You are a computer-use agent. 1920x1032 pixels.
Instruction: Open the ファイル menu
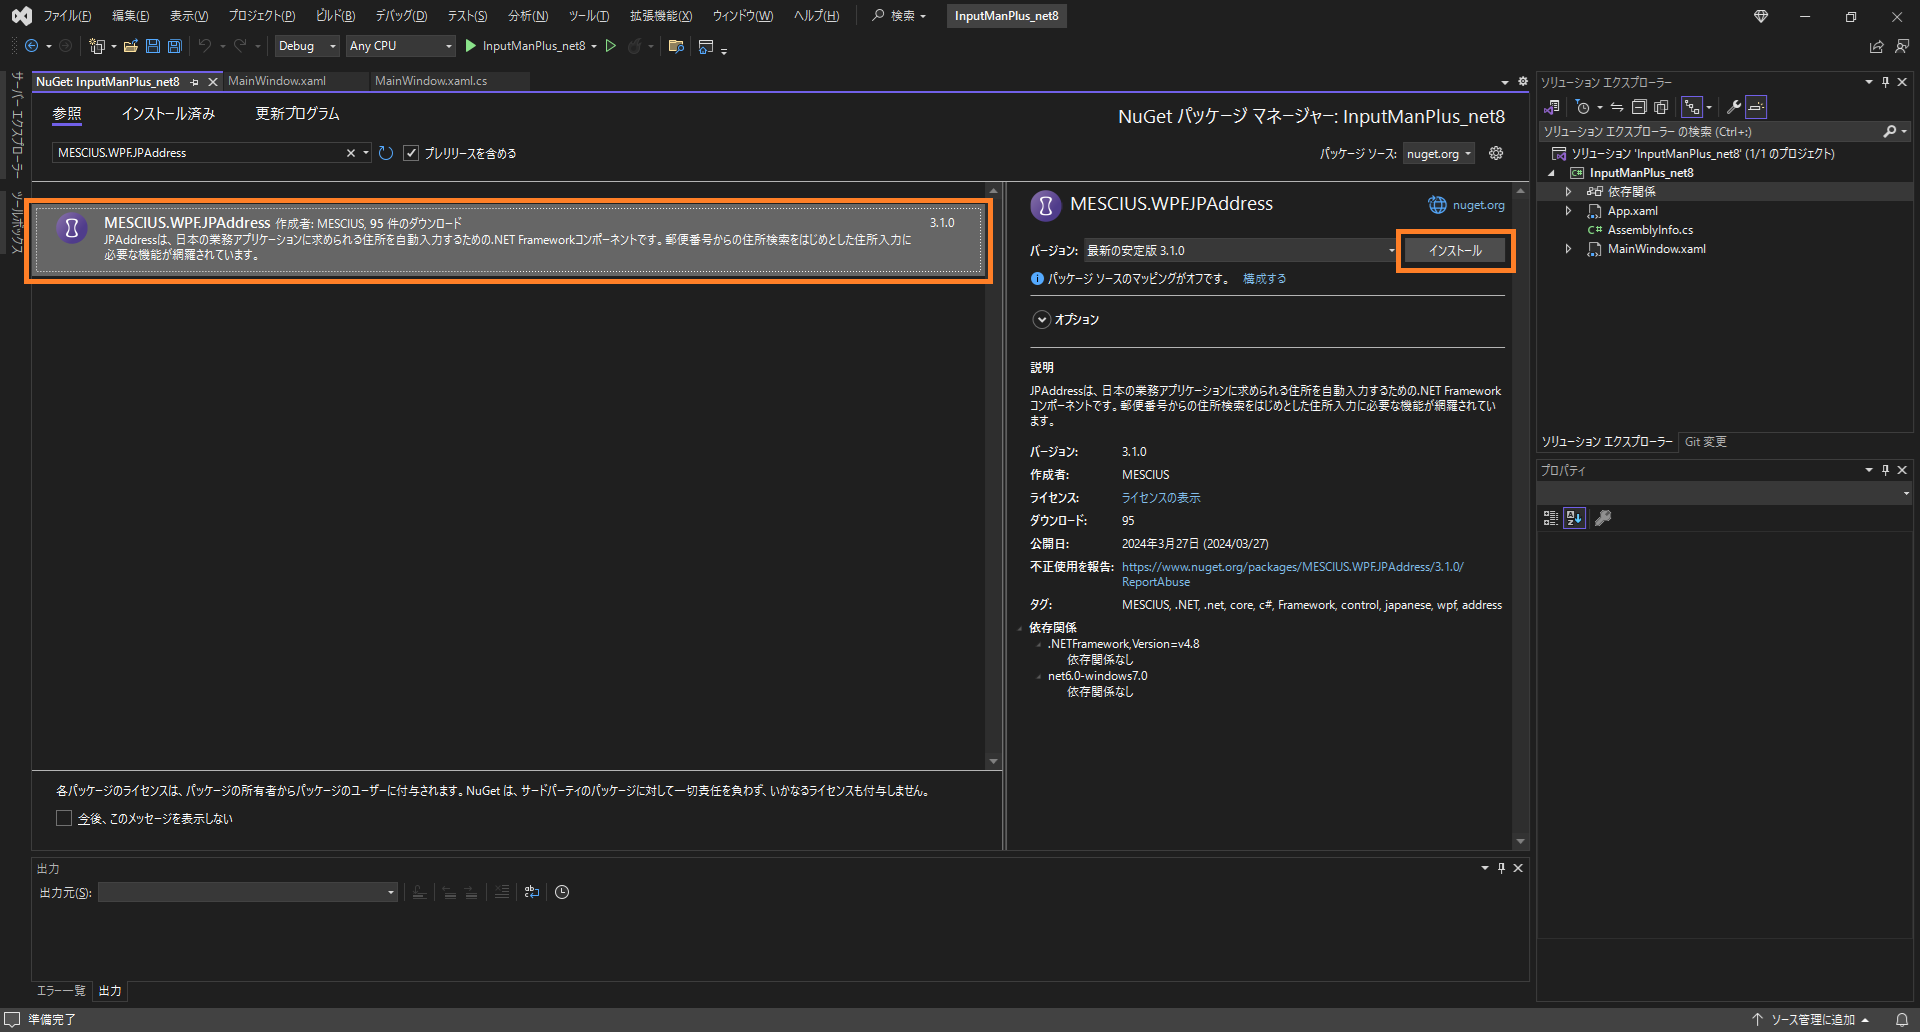click(x=67, y=16)
